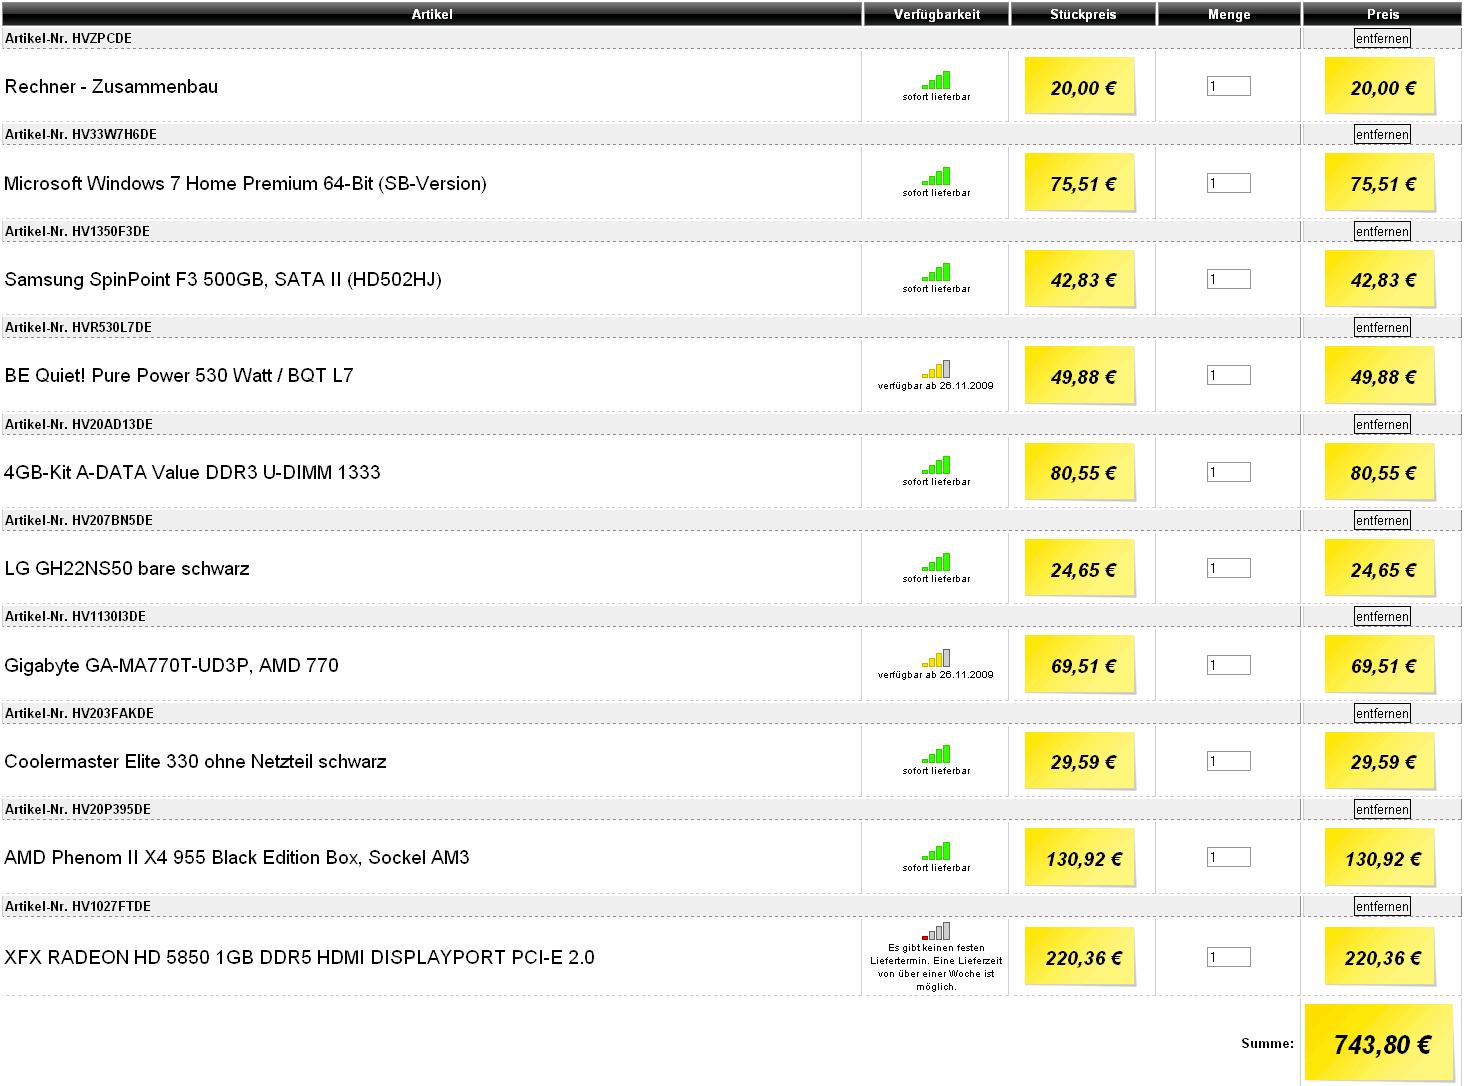Click Stückpreis note 130,92 € for AMD Phenom
1465x1086 pixels.
click(x=1081, y=857)
